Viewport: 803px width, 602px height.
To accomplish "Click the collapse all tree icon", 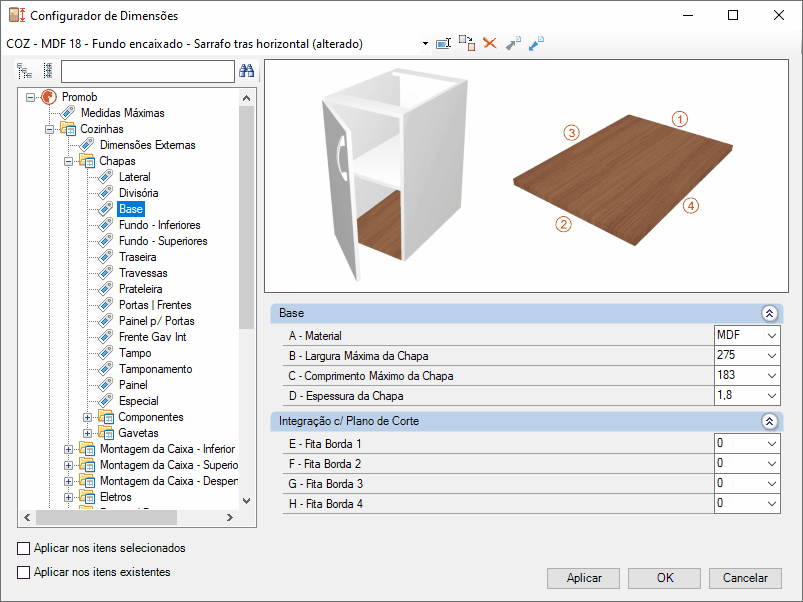I will 47,71.
